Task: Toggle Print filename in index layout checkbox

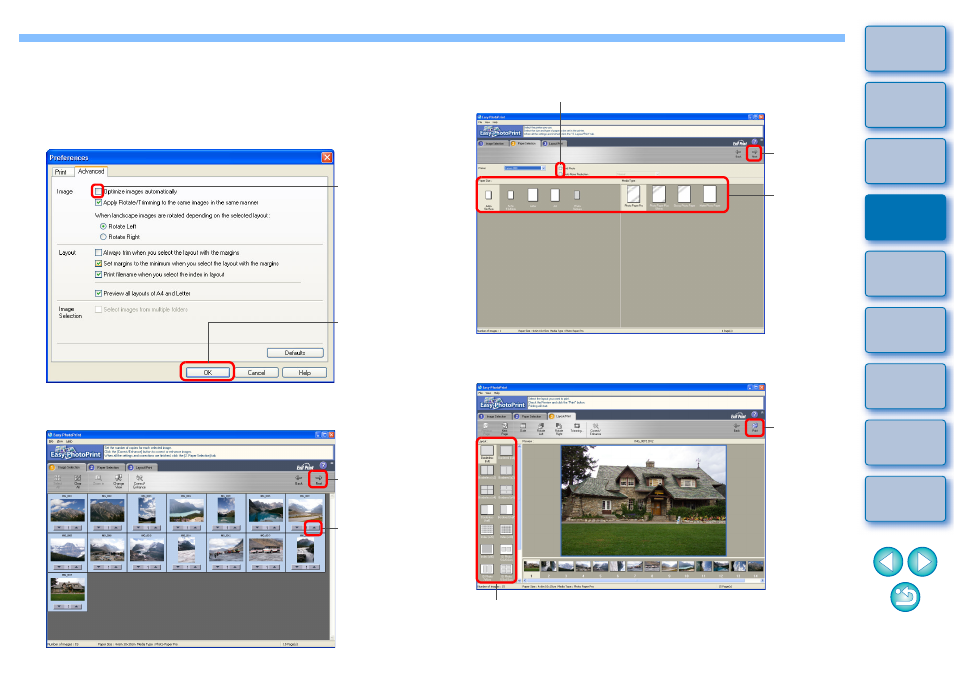Action: click(98, 274)
